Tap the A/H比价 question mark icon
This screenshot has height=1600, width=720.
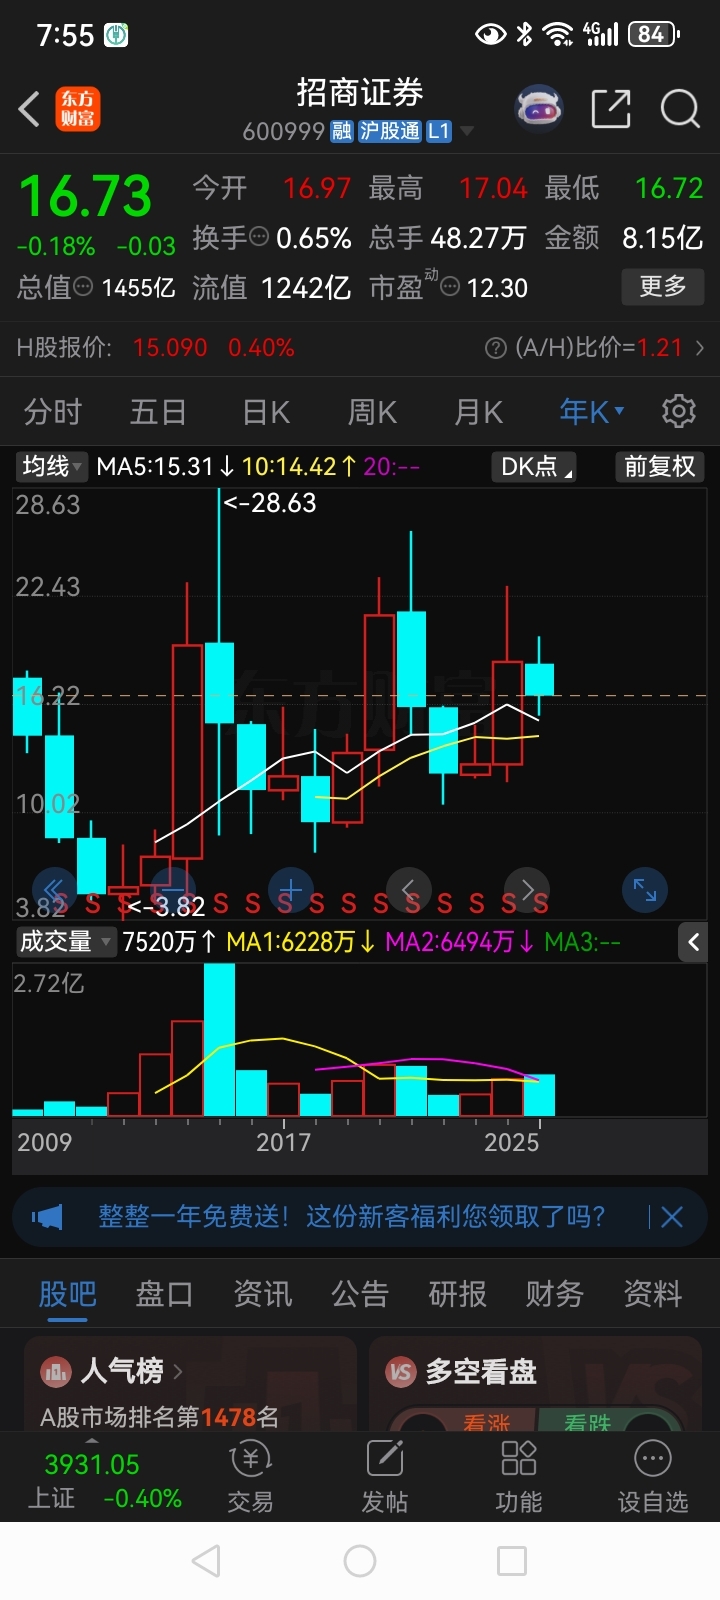click(495, 348)
